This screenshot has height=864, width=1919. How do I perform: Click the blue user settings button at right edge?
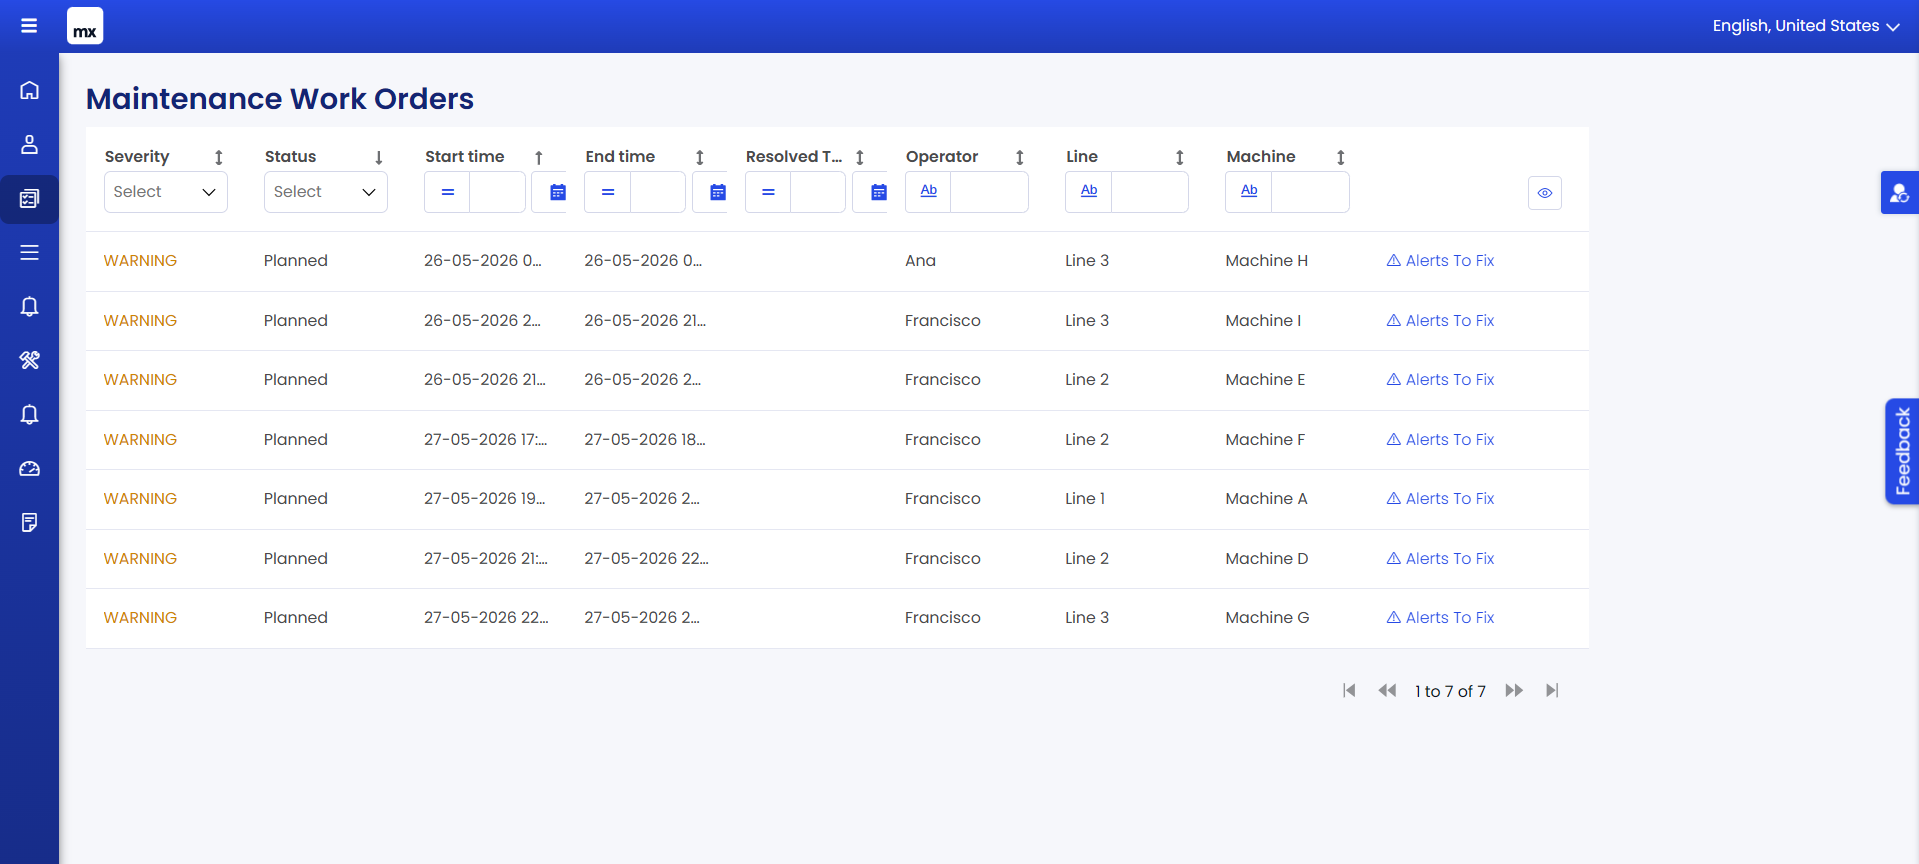[x=1899, y=193]
